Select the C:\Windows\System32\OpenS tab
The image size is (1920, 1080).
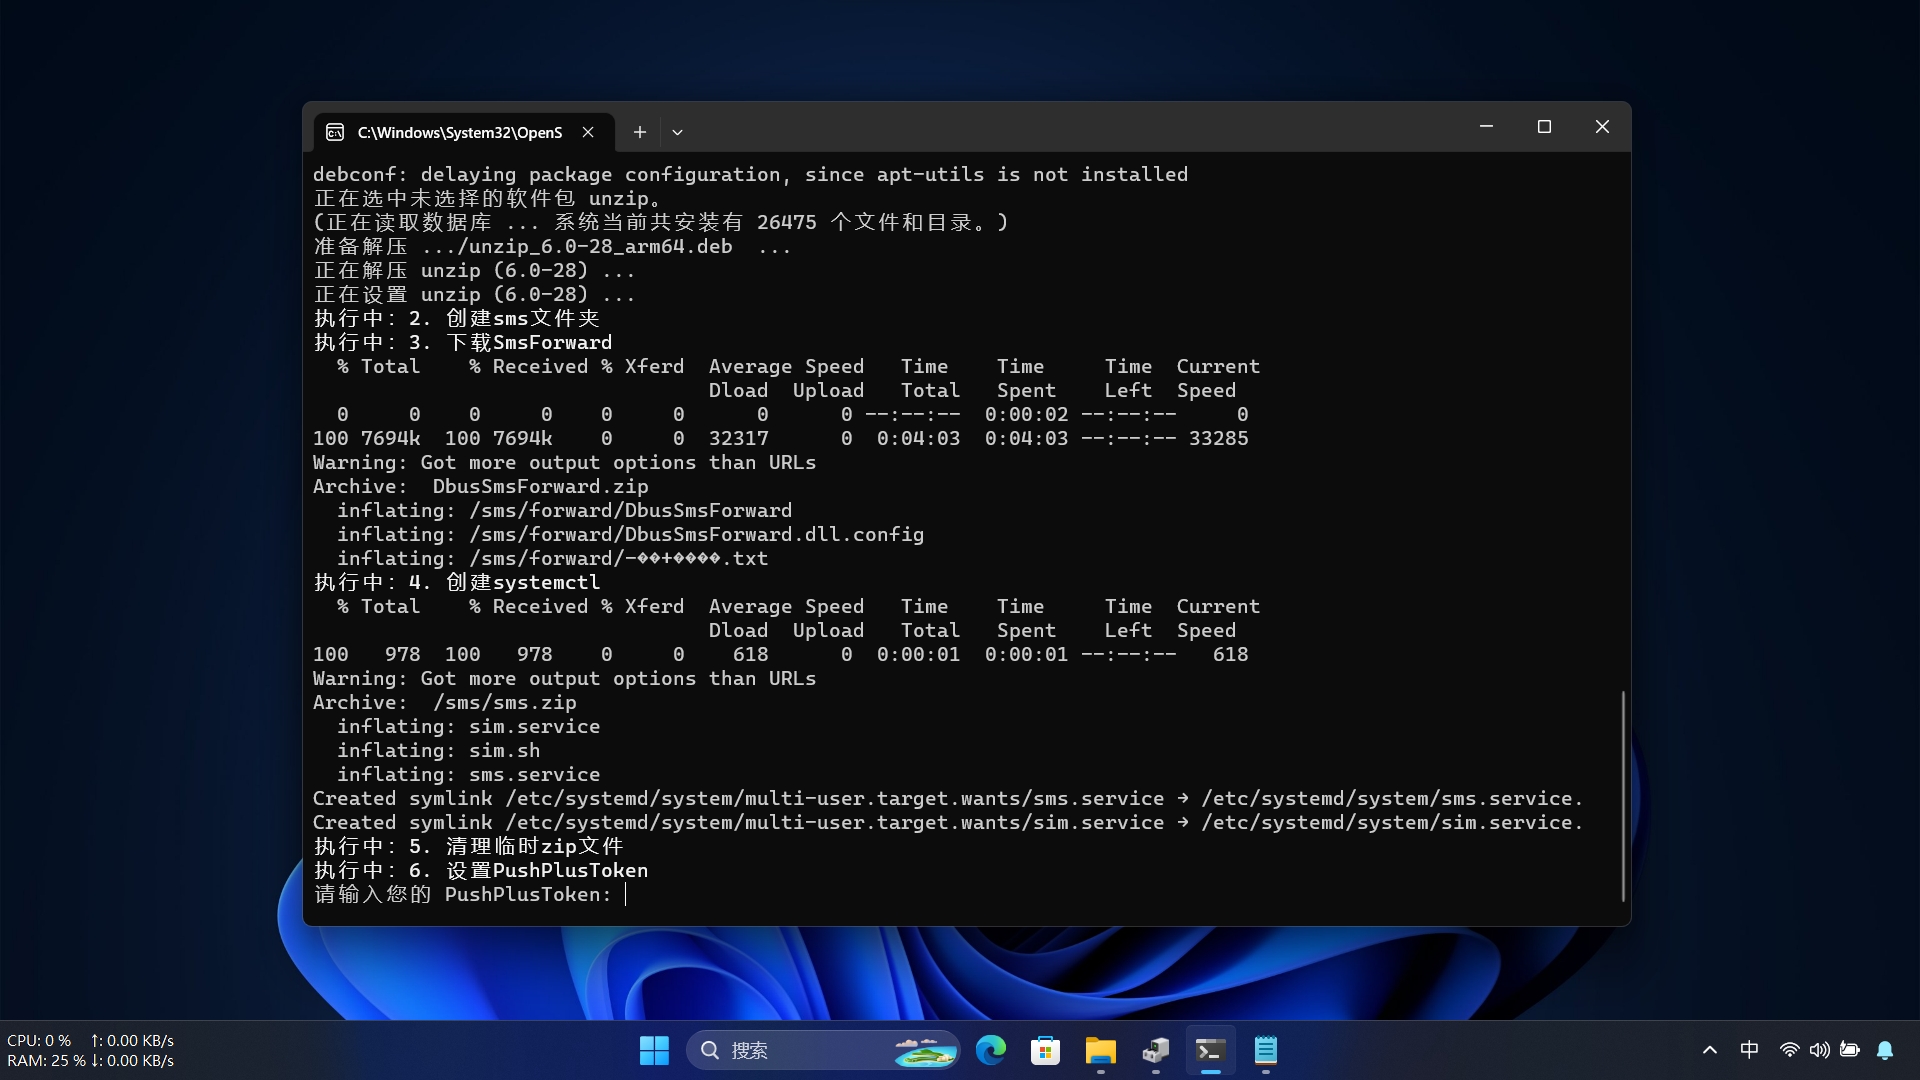click(x=460, y=132)
